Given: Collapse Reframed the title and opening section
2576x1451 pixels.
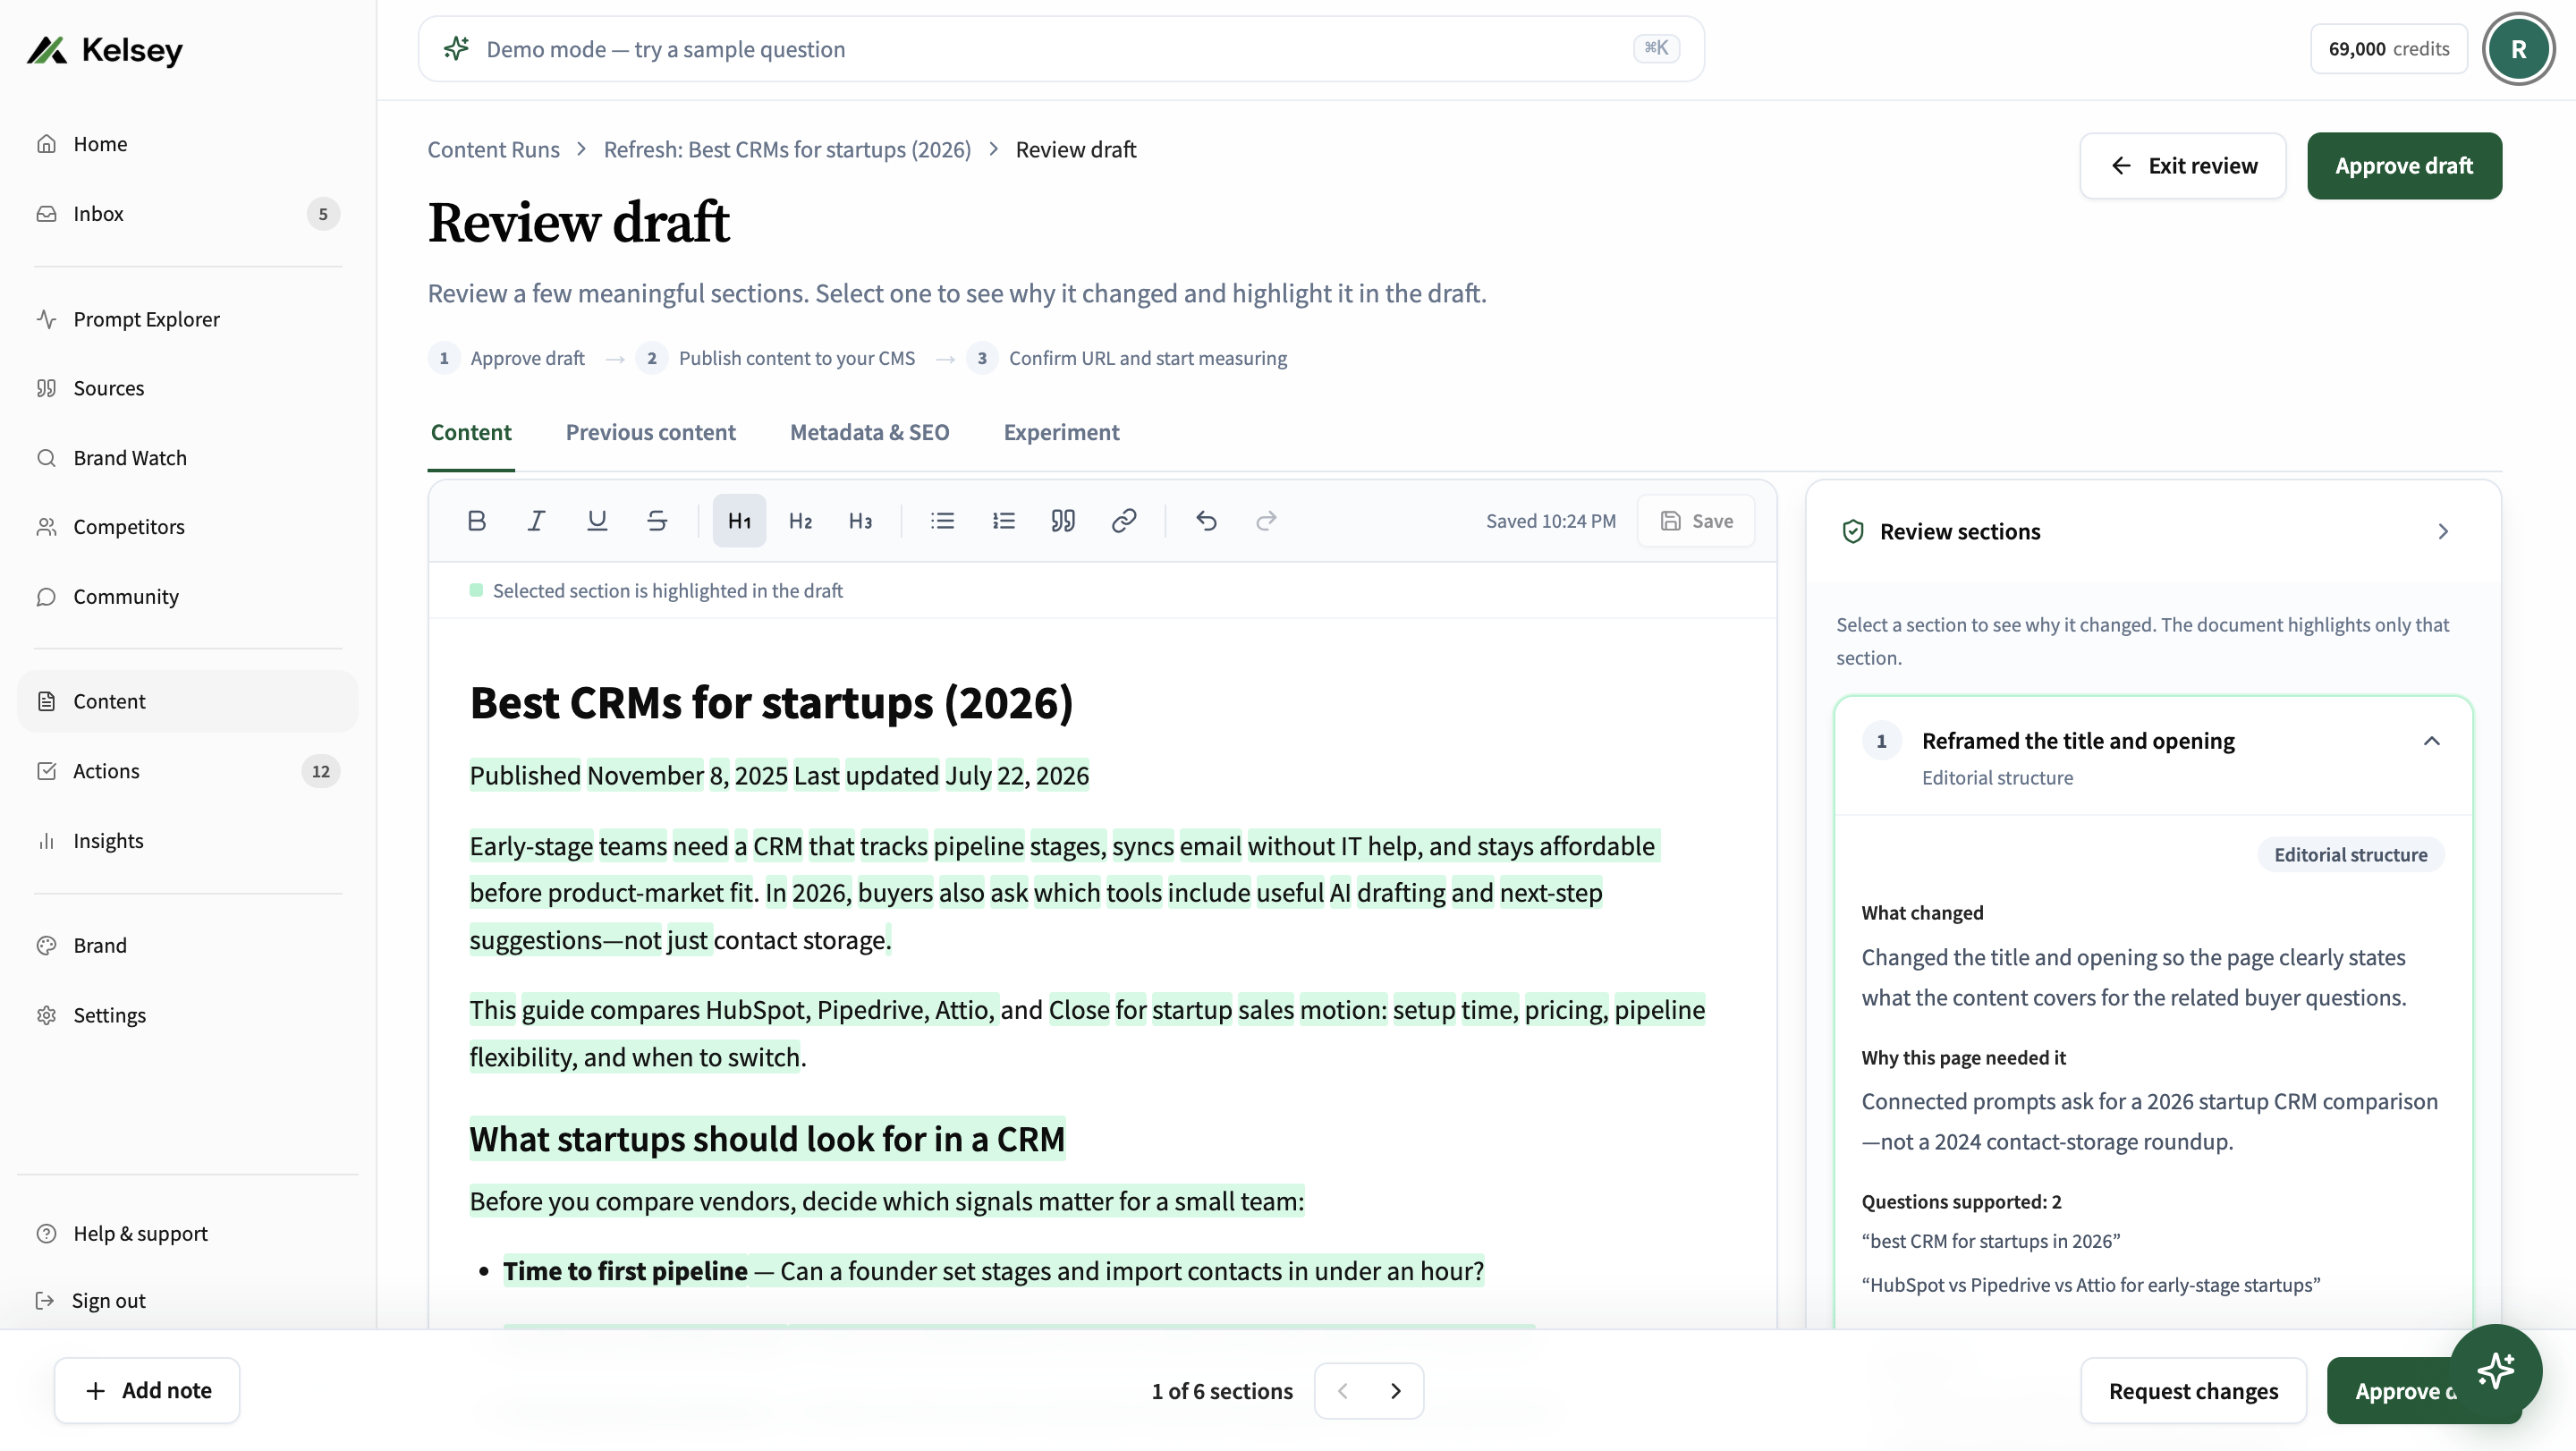Looking at the screenshot, I should (x=2432, y=741).
